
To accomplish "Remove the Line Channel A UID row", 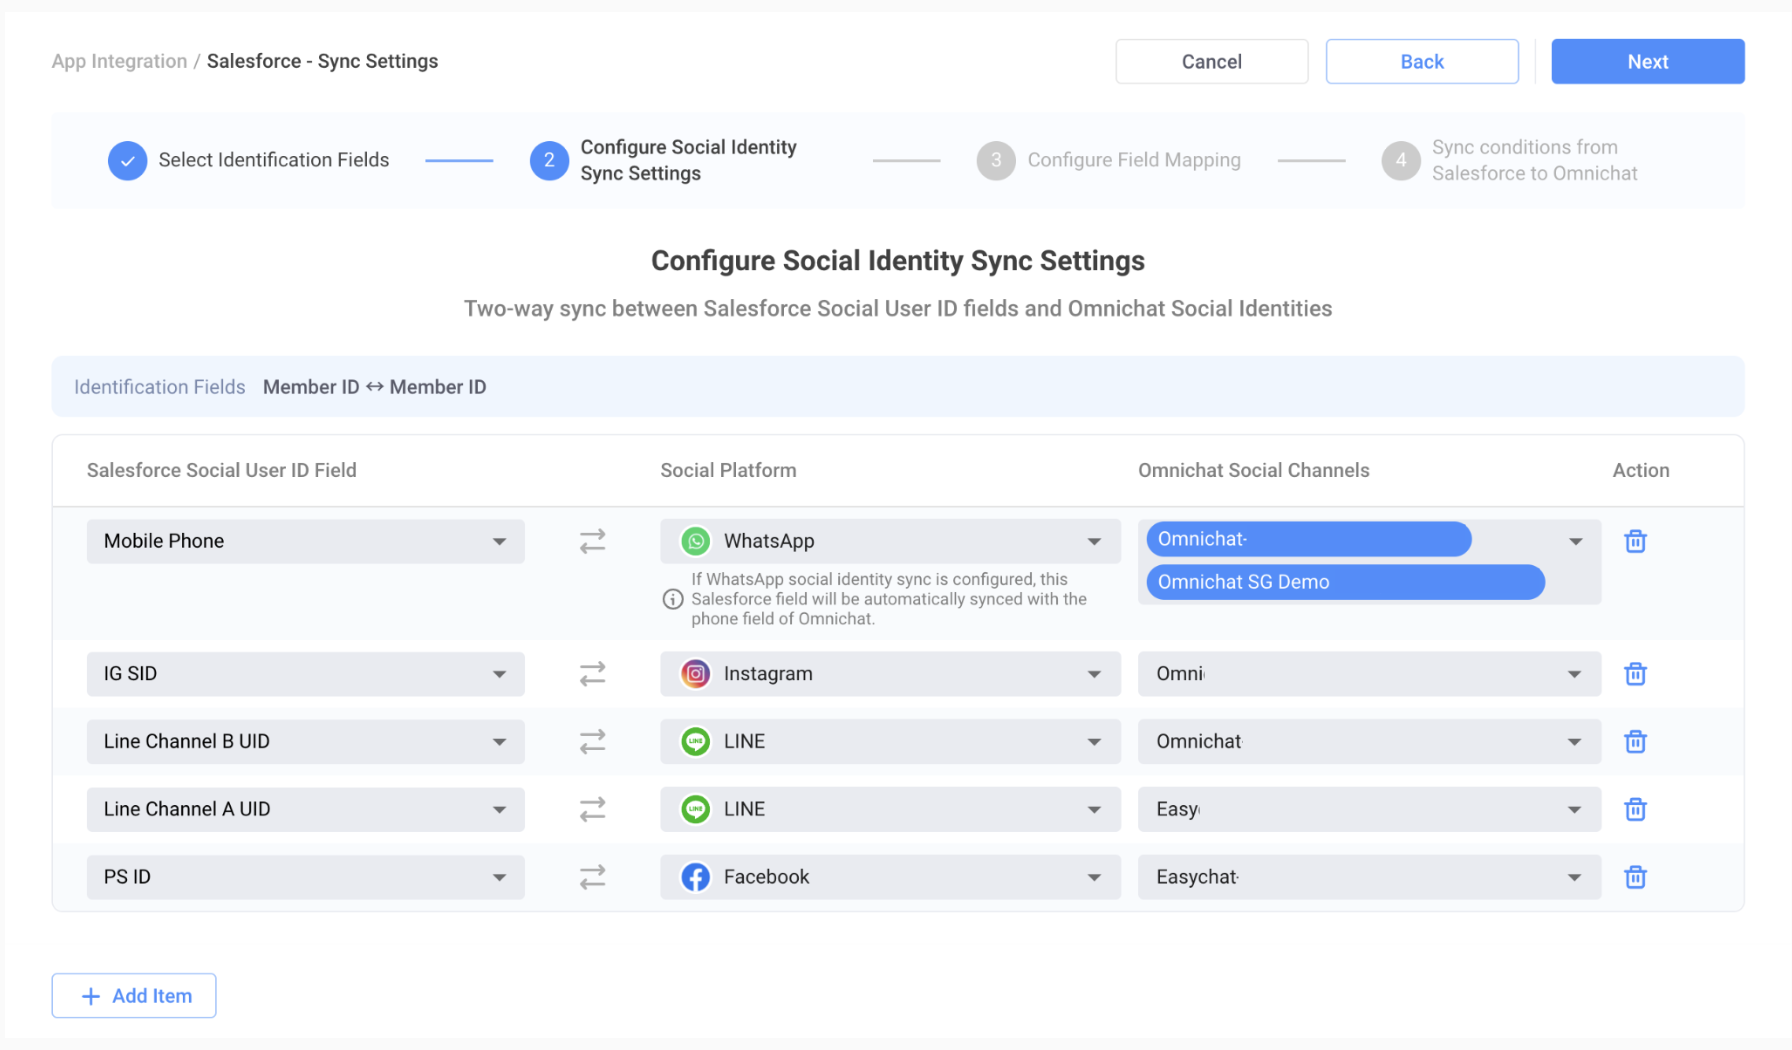I will (1635, 809).
